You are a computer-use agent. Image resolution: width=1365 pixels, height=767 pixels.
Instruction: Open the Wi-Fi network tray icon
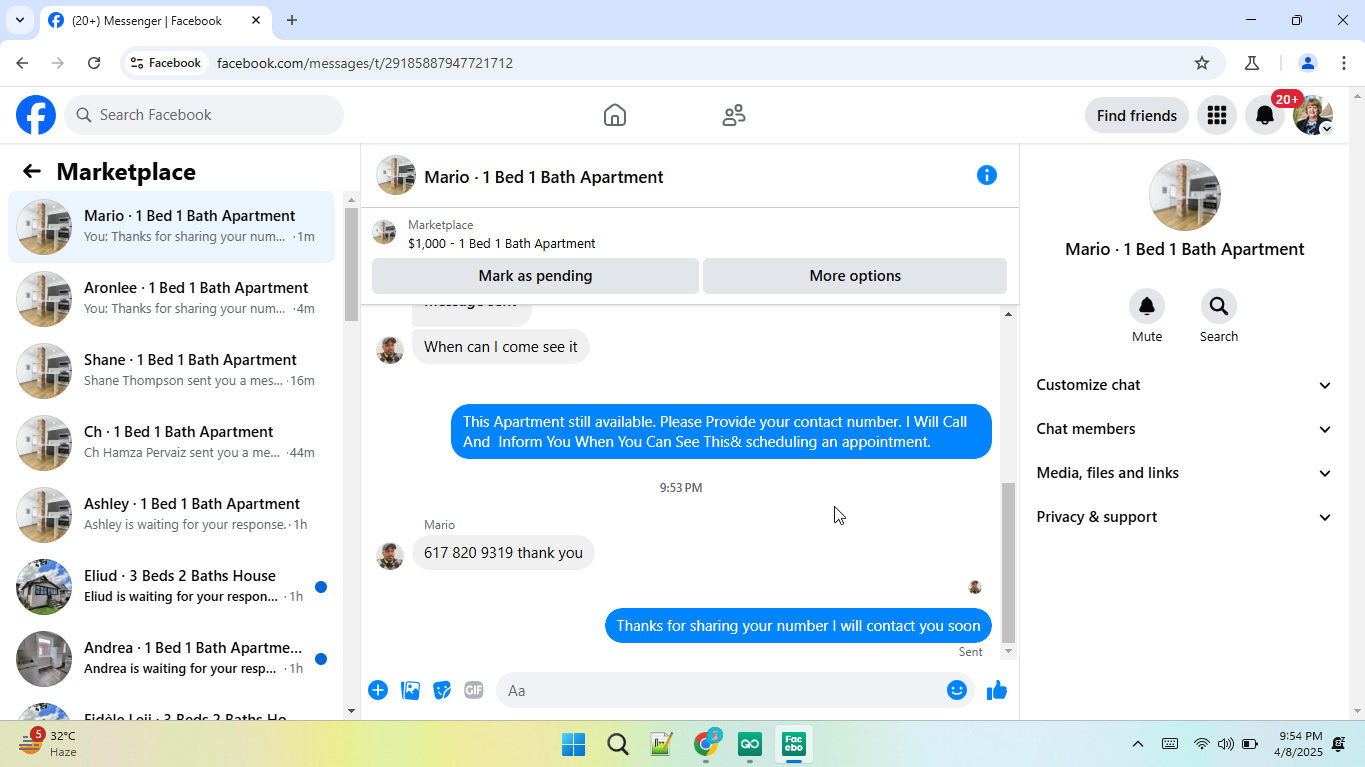pos(1202,744)
